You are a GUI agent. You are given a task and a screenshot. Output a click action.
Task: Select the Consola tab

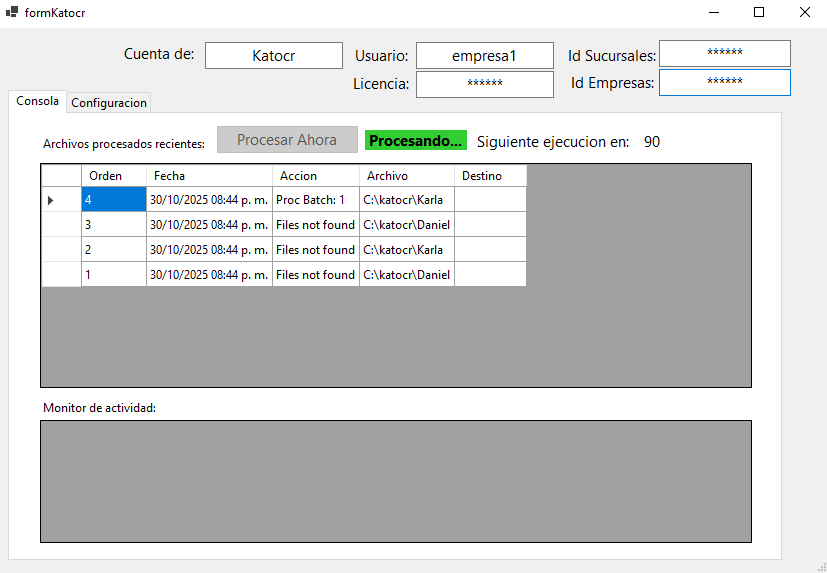click(x=38, y=101)
